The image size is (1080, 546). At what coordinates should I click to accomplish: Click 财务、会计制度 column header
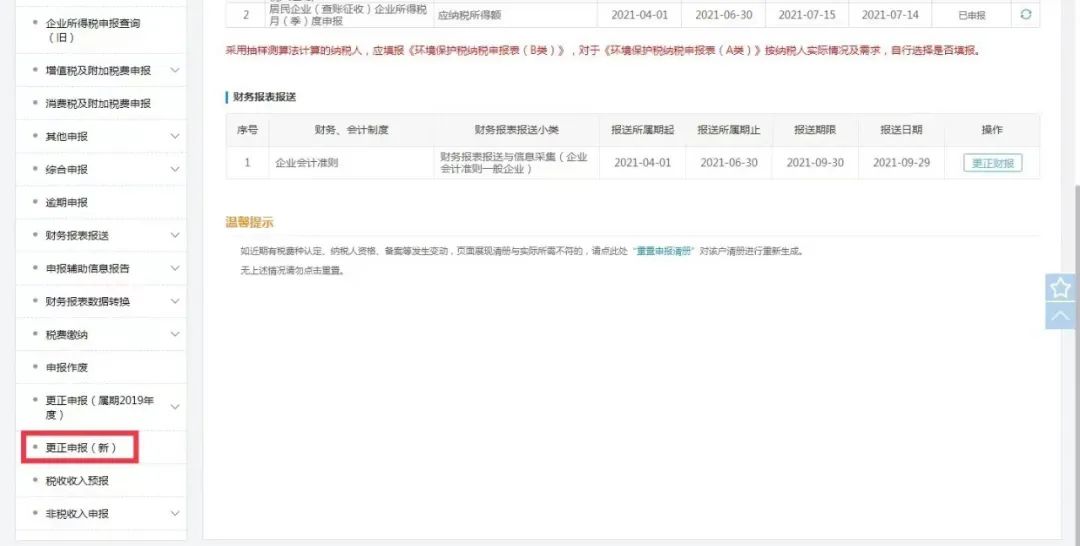click(351, 129)
